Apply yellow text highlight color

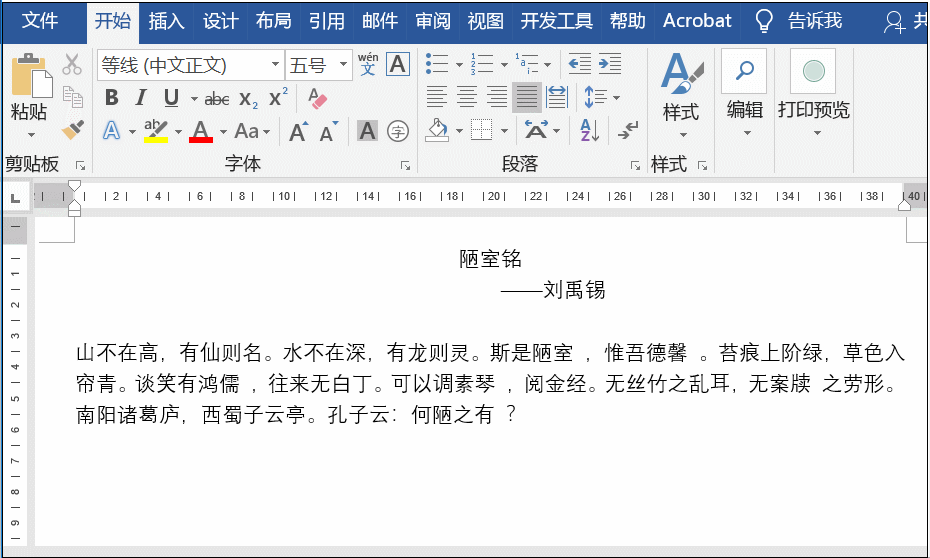tap(156, 130)
